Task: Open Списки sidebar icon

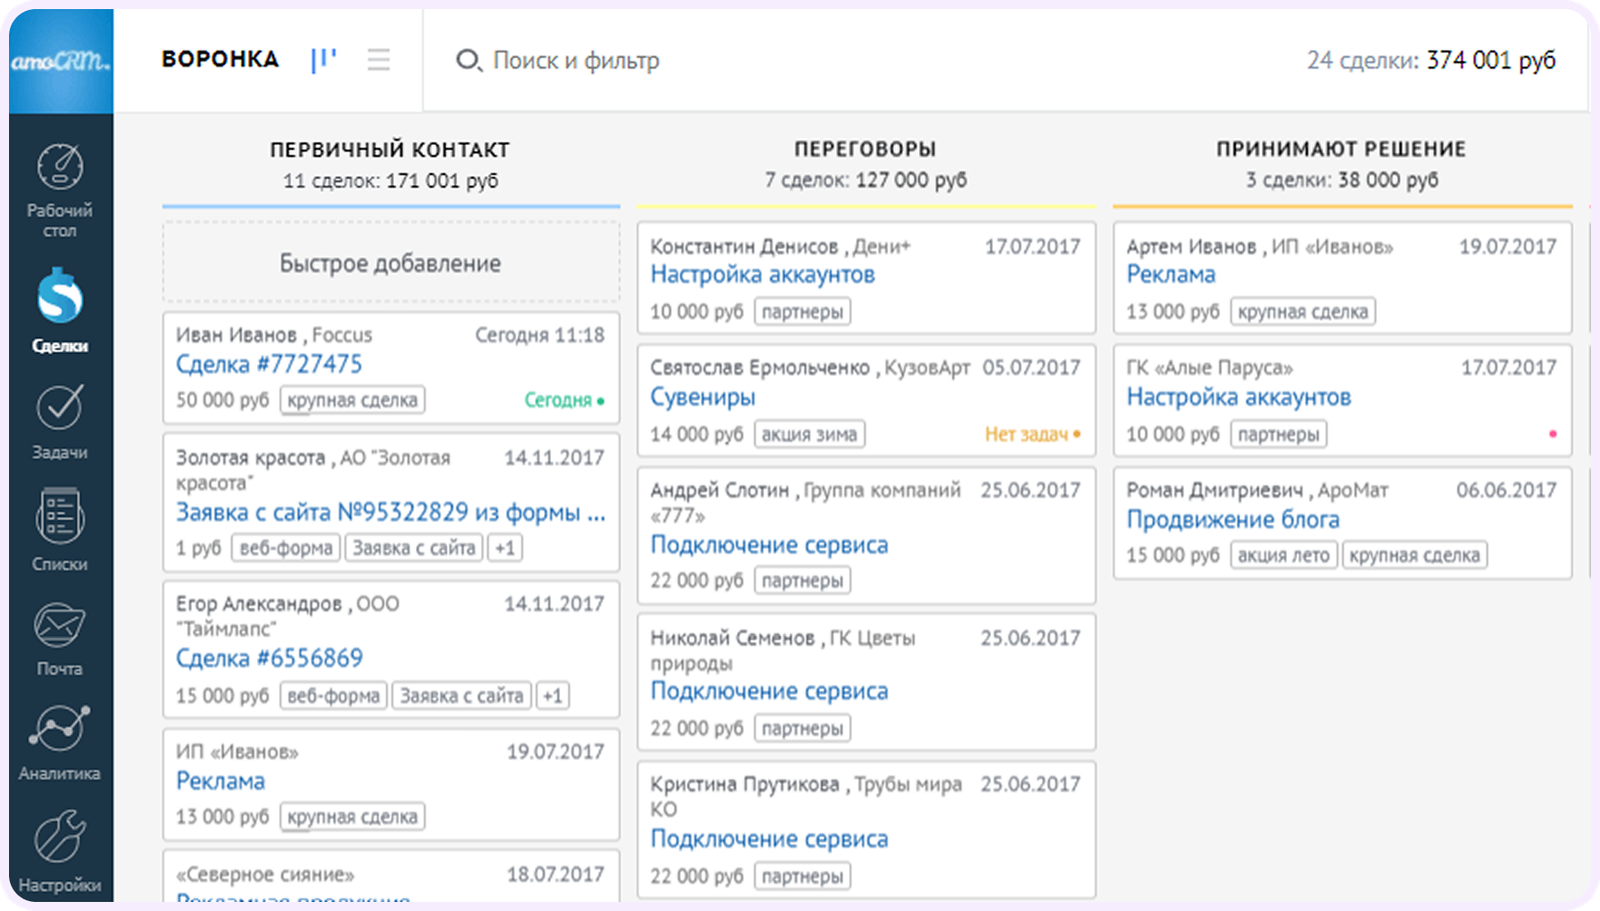Action: pos(60,516)
